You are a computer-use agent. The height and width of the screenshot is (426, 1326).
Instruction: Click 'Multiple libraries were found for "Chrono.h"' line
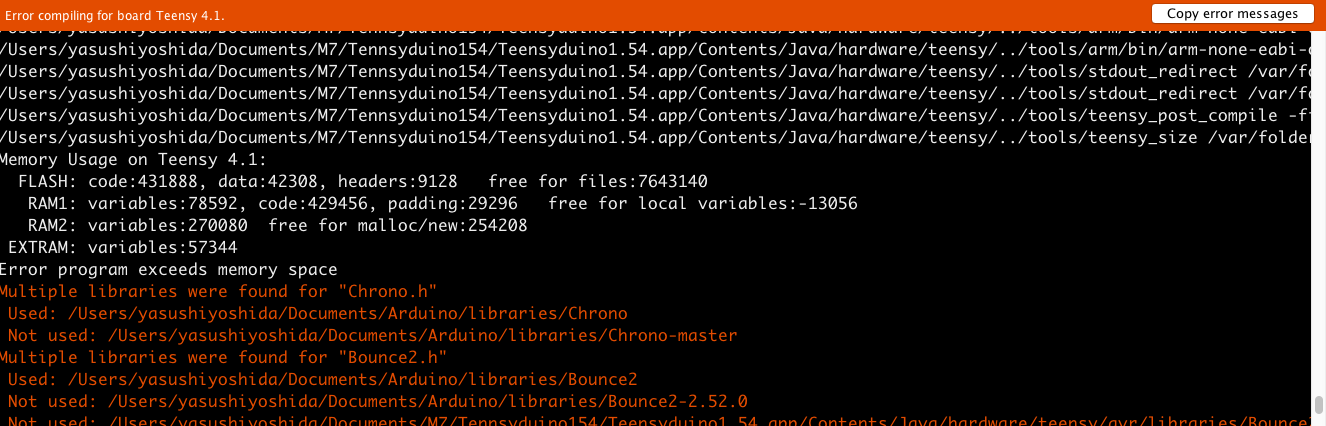coord(219,292)
